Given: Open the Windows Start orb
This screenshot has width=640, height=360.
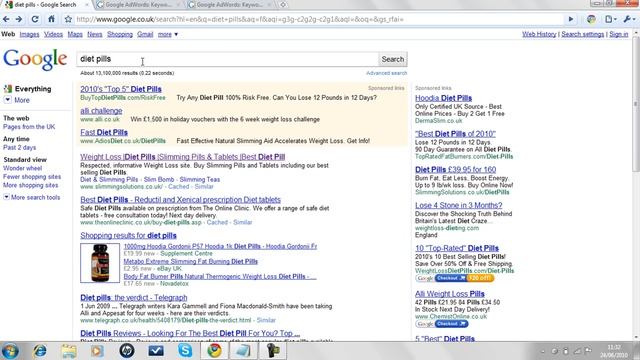Looking at the screenshot, I should (x=10, y=351).
